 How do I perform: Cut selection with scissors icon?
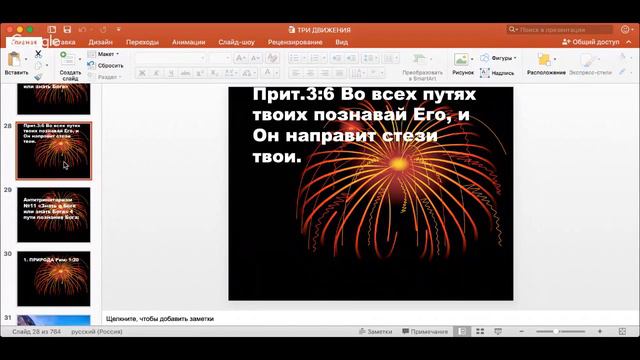click(38, 53)
